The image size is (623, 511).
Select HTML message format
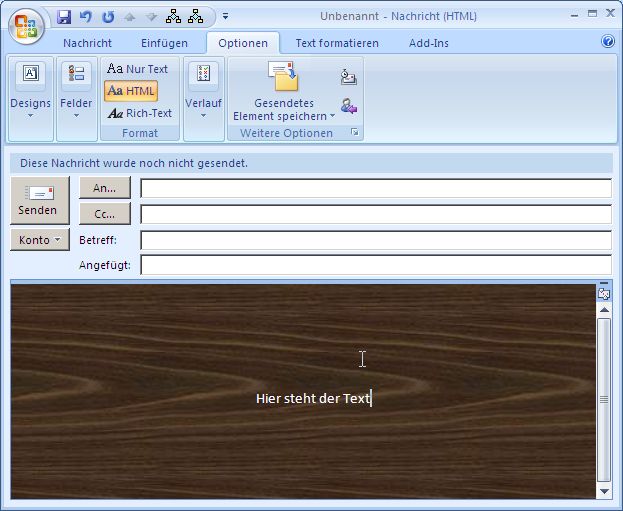point(131,91)
